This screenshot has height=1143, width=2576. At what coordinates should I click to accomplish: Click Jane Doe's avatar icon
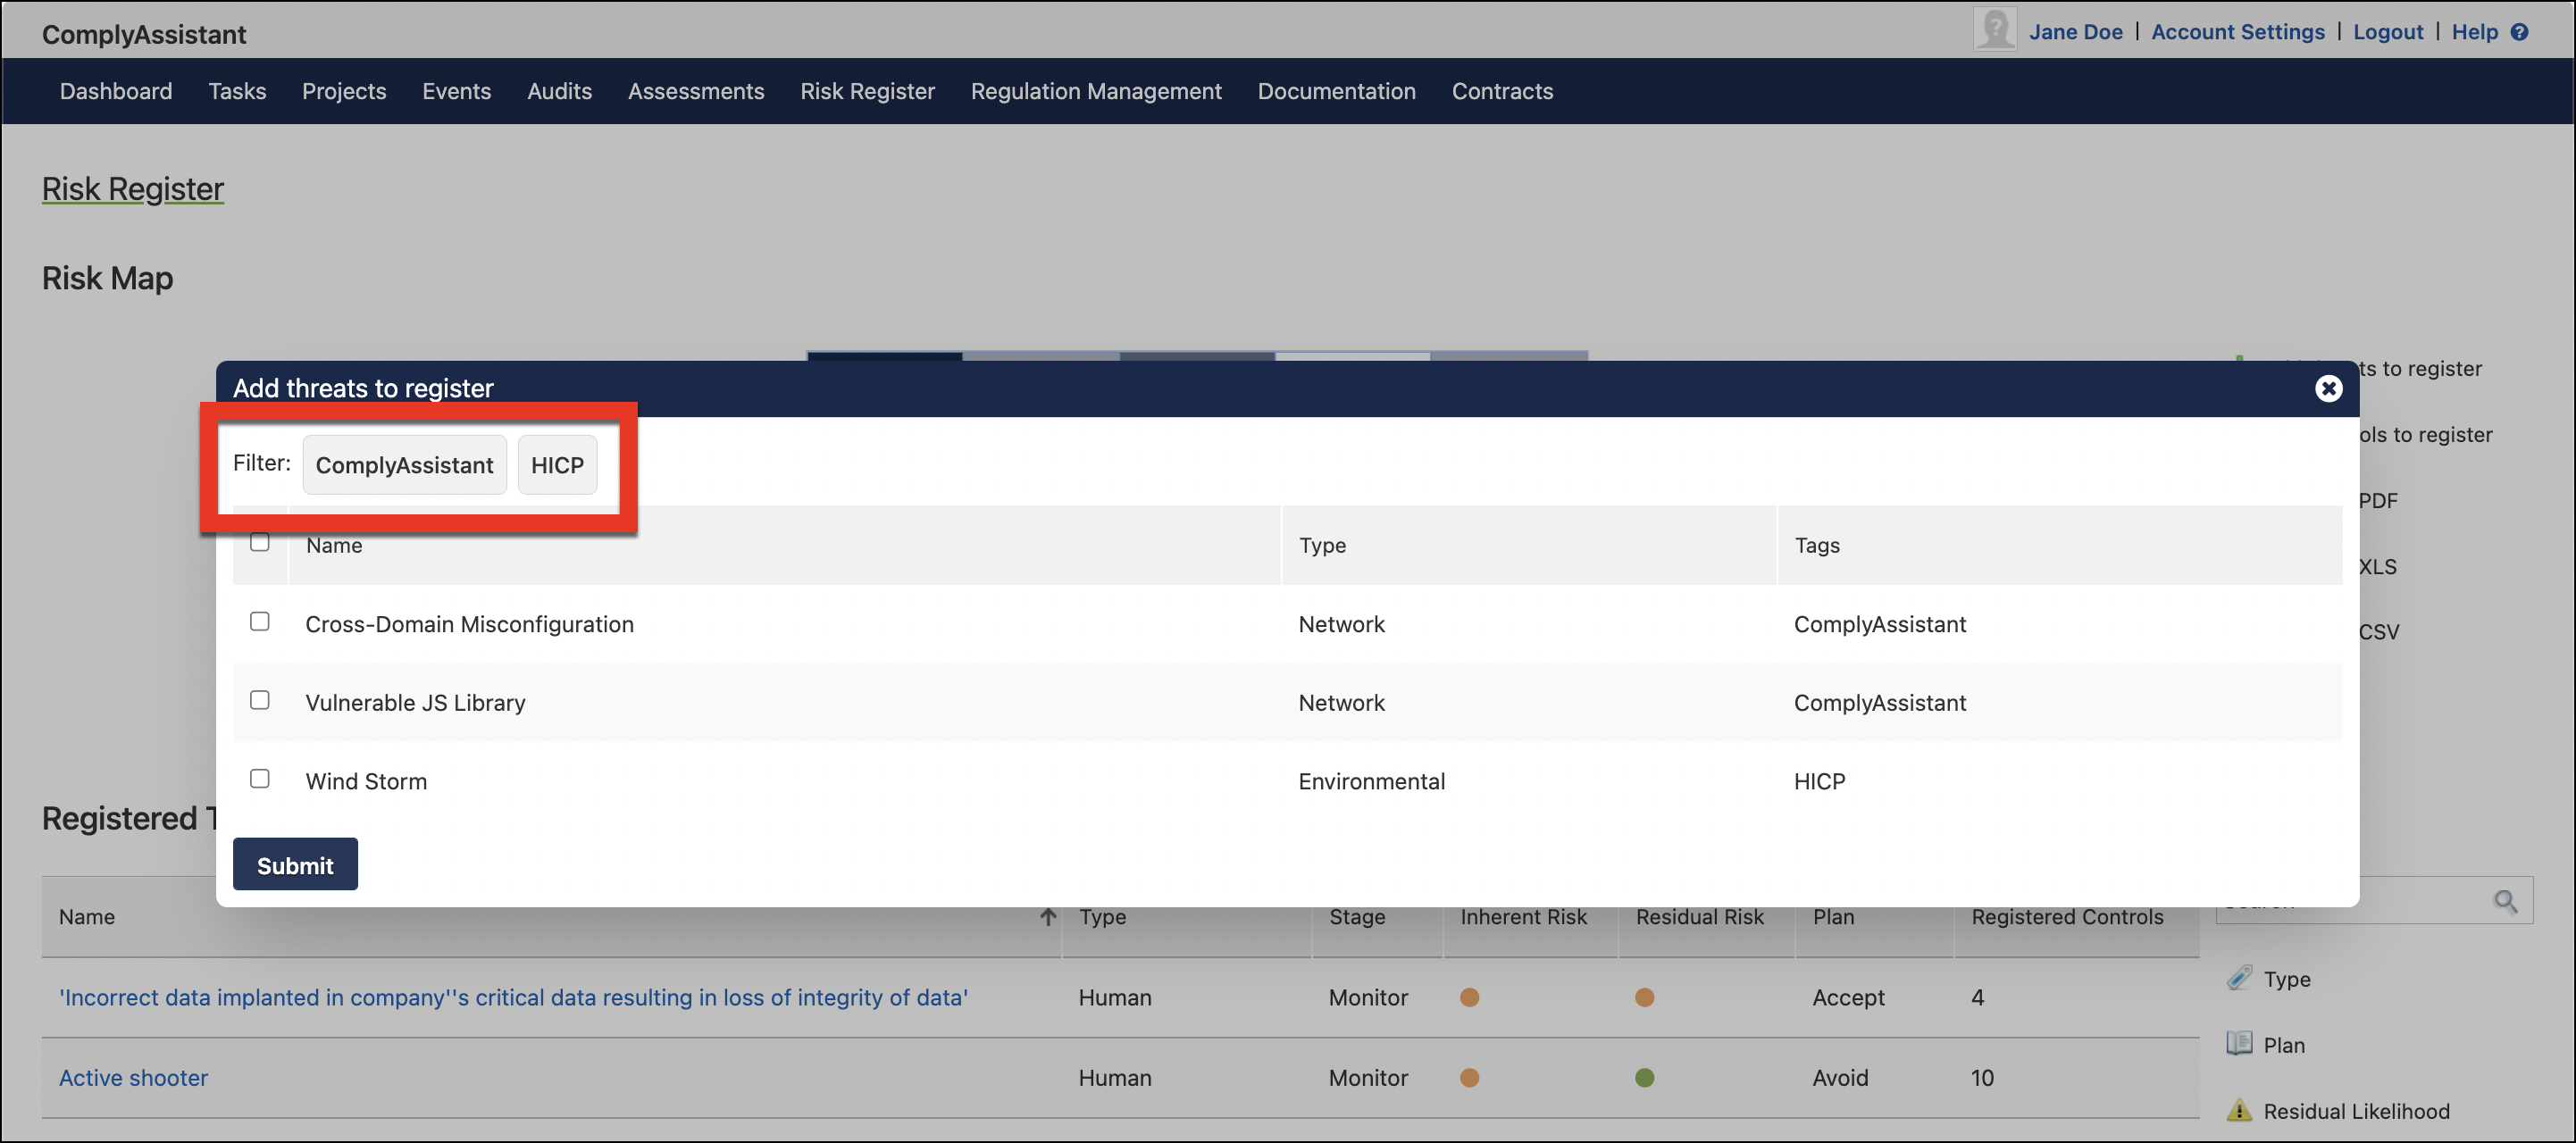(1994, 29)
